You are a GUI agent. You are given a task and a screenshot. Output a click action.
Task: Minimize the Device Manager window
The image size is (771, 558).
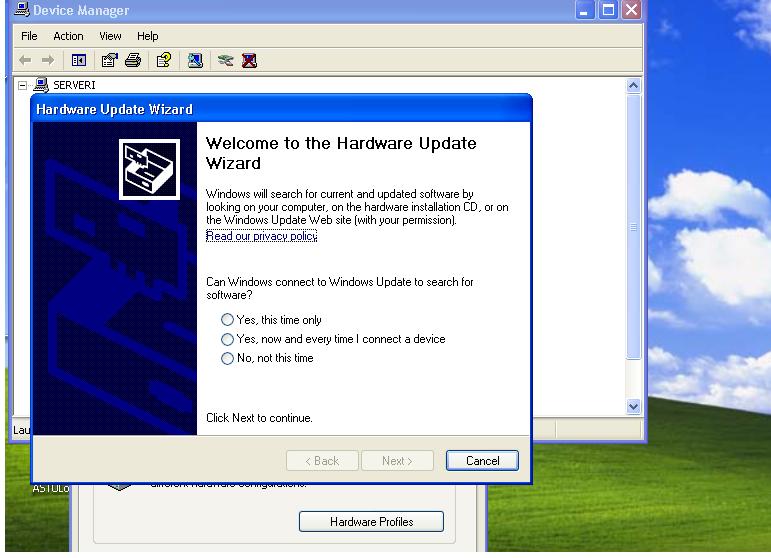585,9
